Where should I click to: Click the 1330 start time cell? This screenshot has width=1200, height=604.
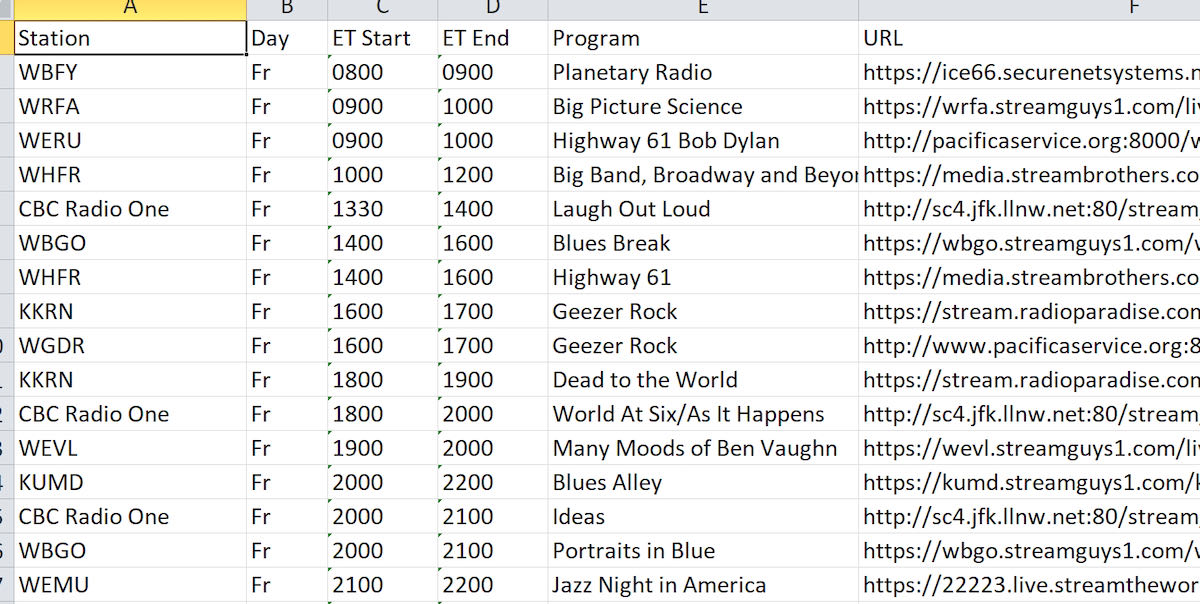pos(382,209)
